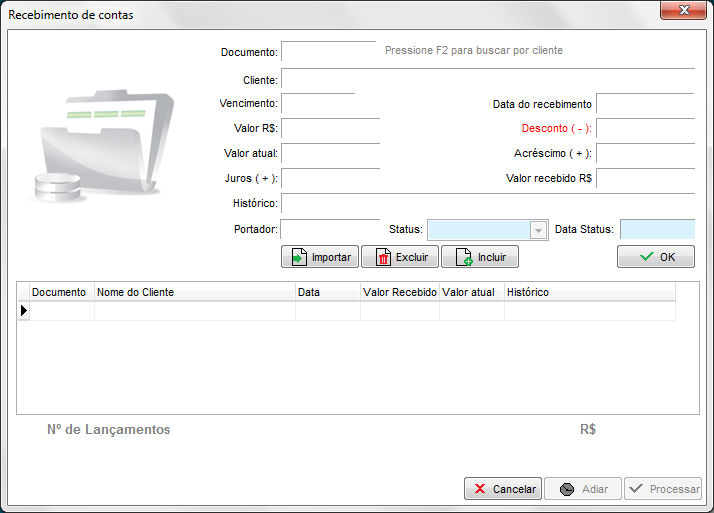
Task: Click the Documento input field
Action: point(329,51)
